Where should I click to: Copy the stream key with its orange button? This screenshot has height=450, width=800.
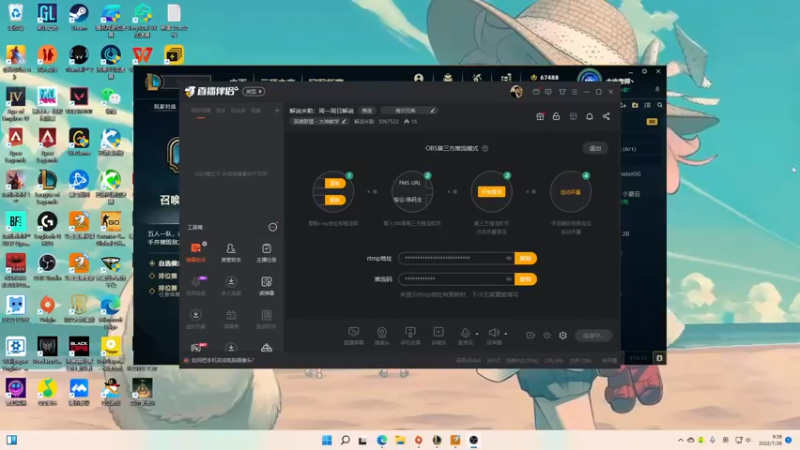click(526, 279)
